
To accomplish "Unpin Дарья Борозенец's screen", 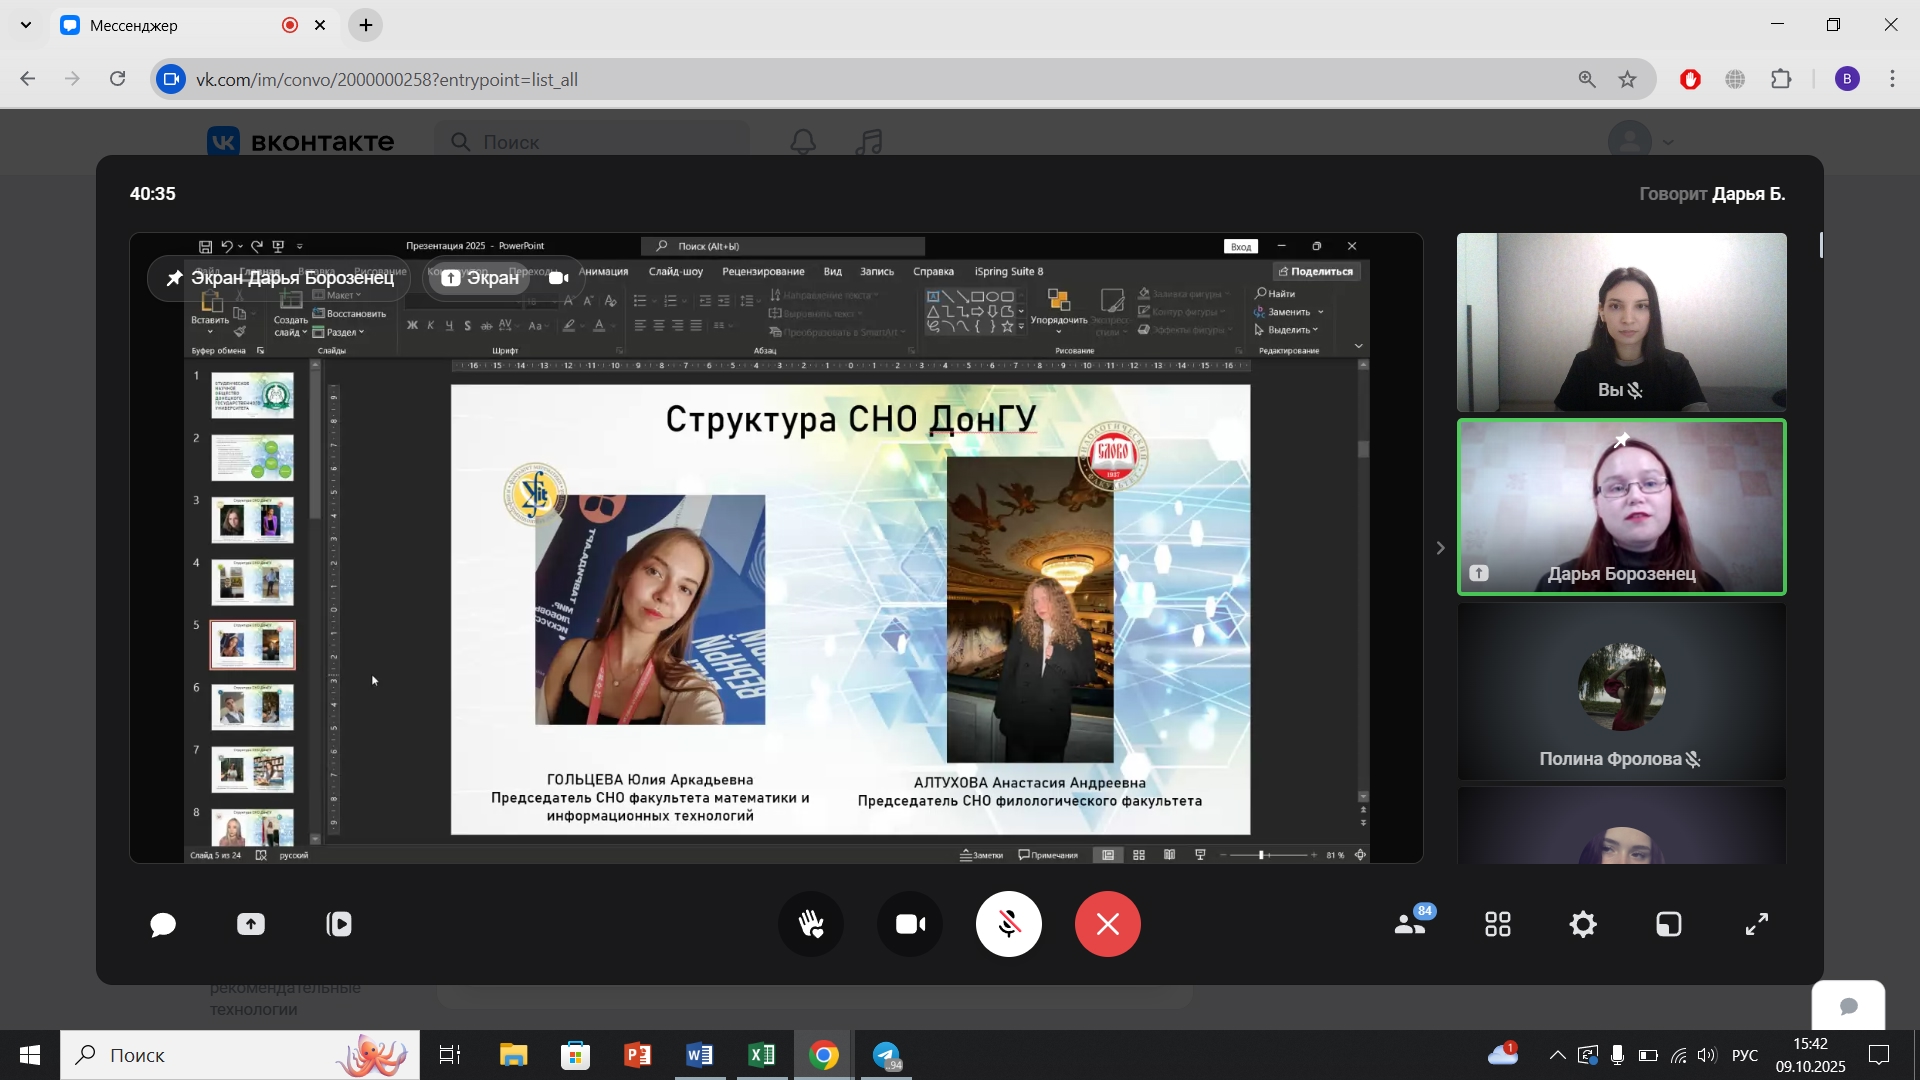I will click(174, 278).
